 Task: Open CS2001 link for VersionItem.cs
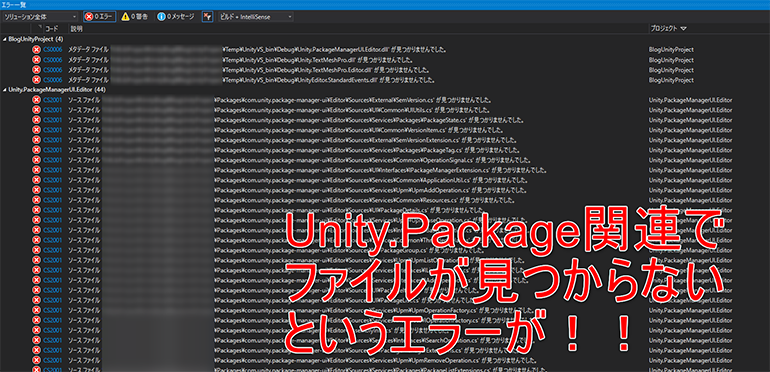(53, 130)
